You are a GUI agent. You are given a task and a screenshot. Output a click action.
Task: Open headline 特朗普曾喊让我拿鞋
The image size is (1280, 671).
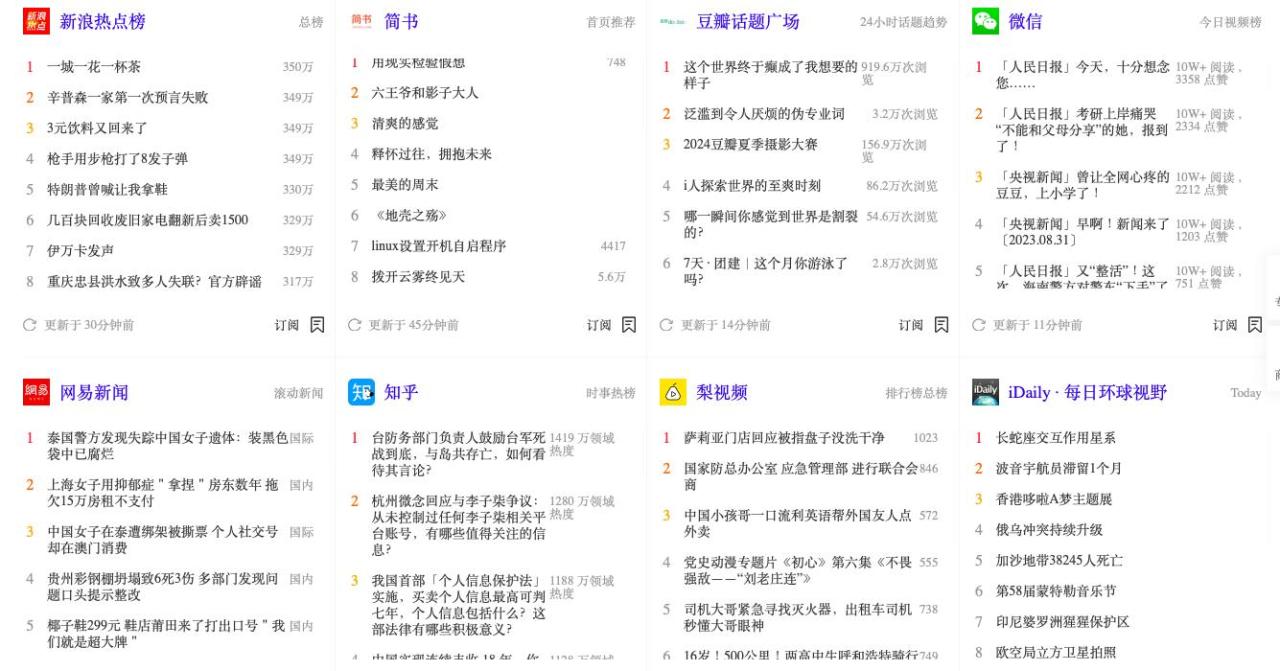pyautogui.click(x=107, y=189)
